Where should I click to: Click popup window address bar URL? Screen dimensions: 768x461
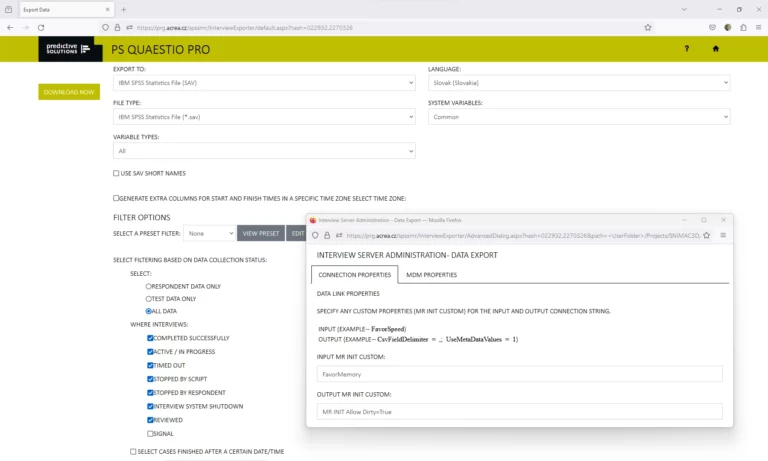coord(523,235)
